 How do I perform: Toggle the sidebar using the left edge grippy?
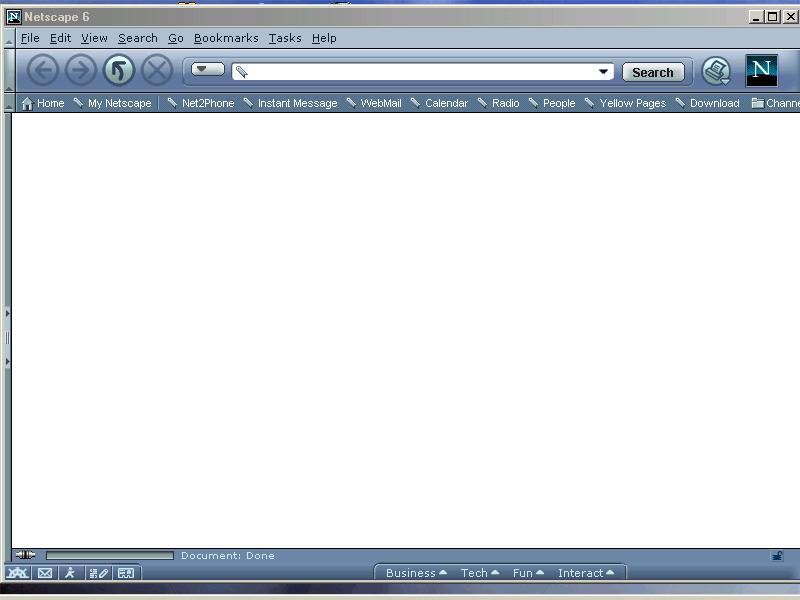pyautogui.click(x=7, y=337)
